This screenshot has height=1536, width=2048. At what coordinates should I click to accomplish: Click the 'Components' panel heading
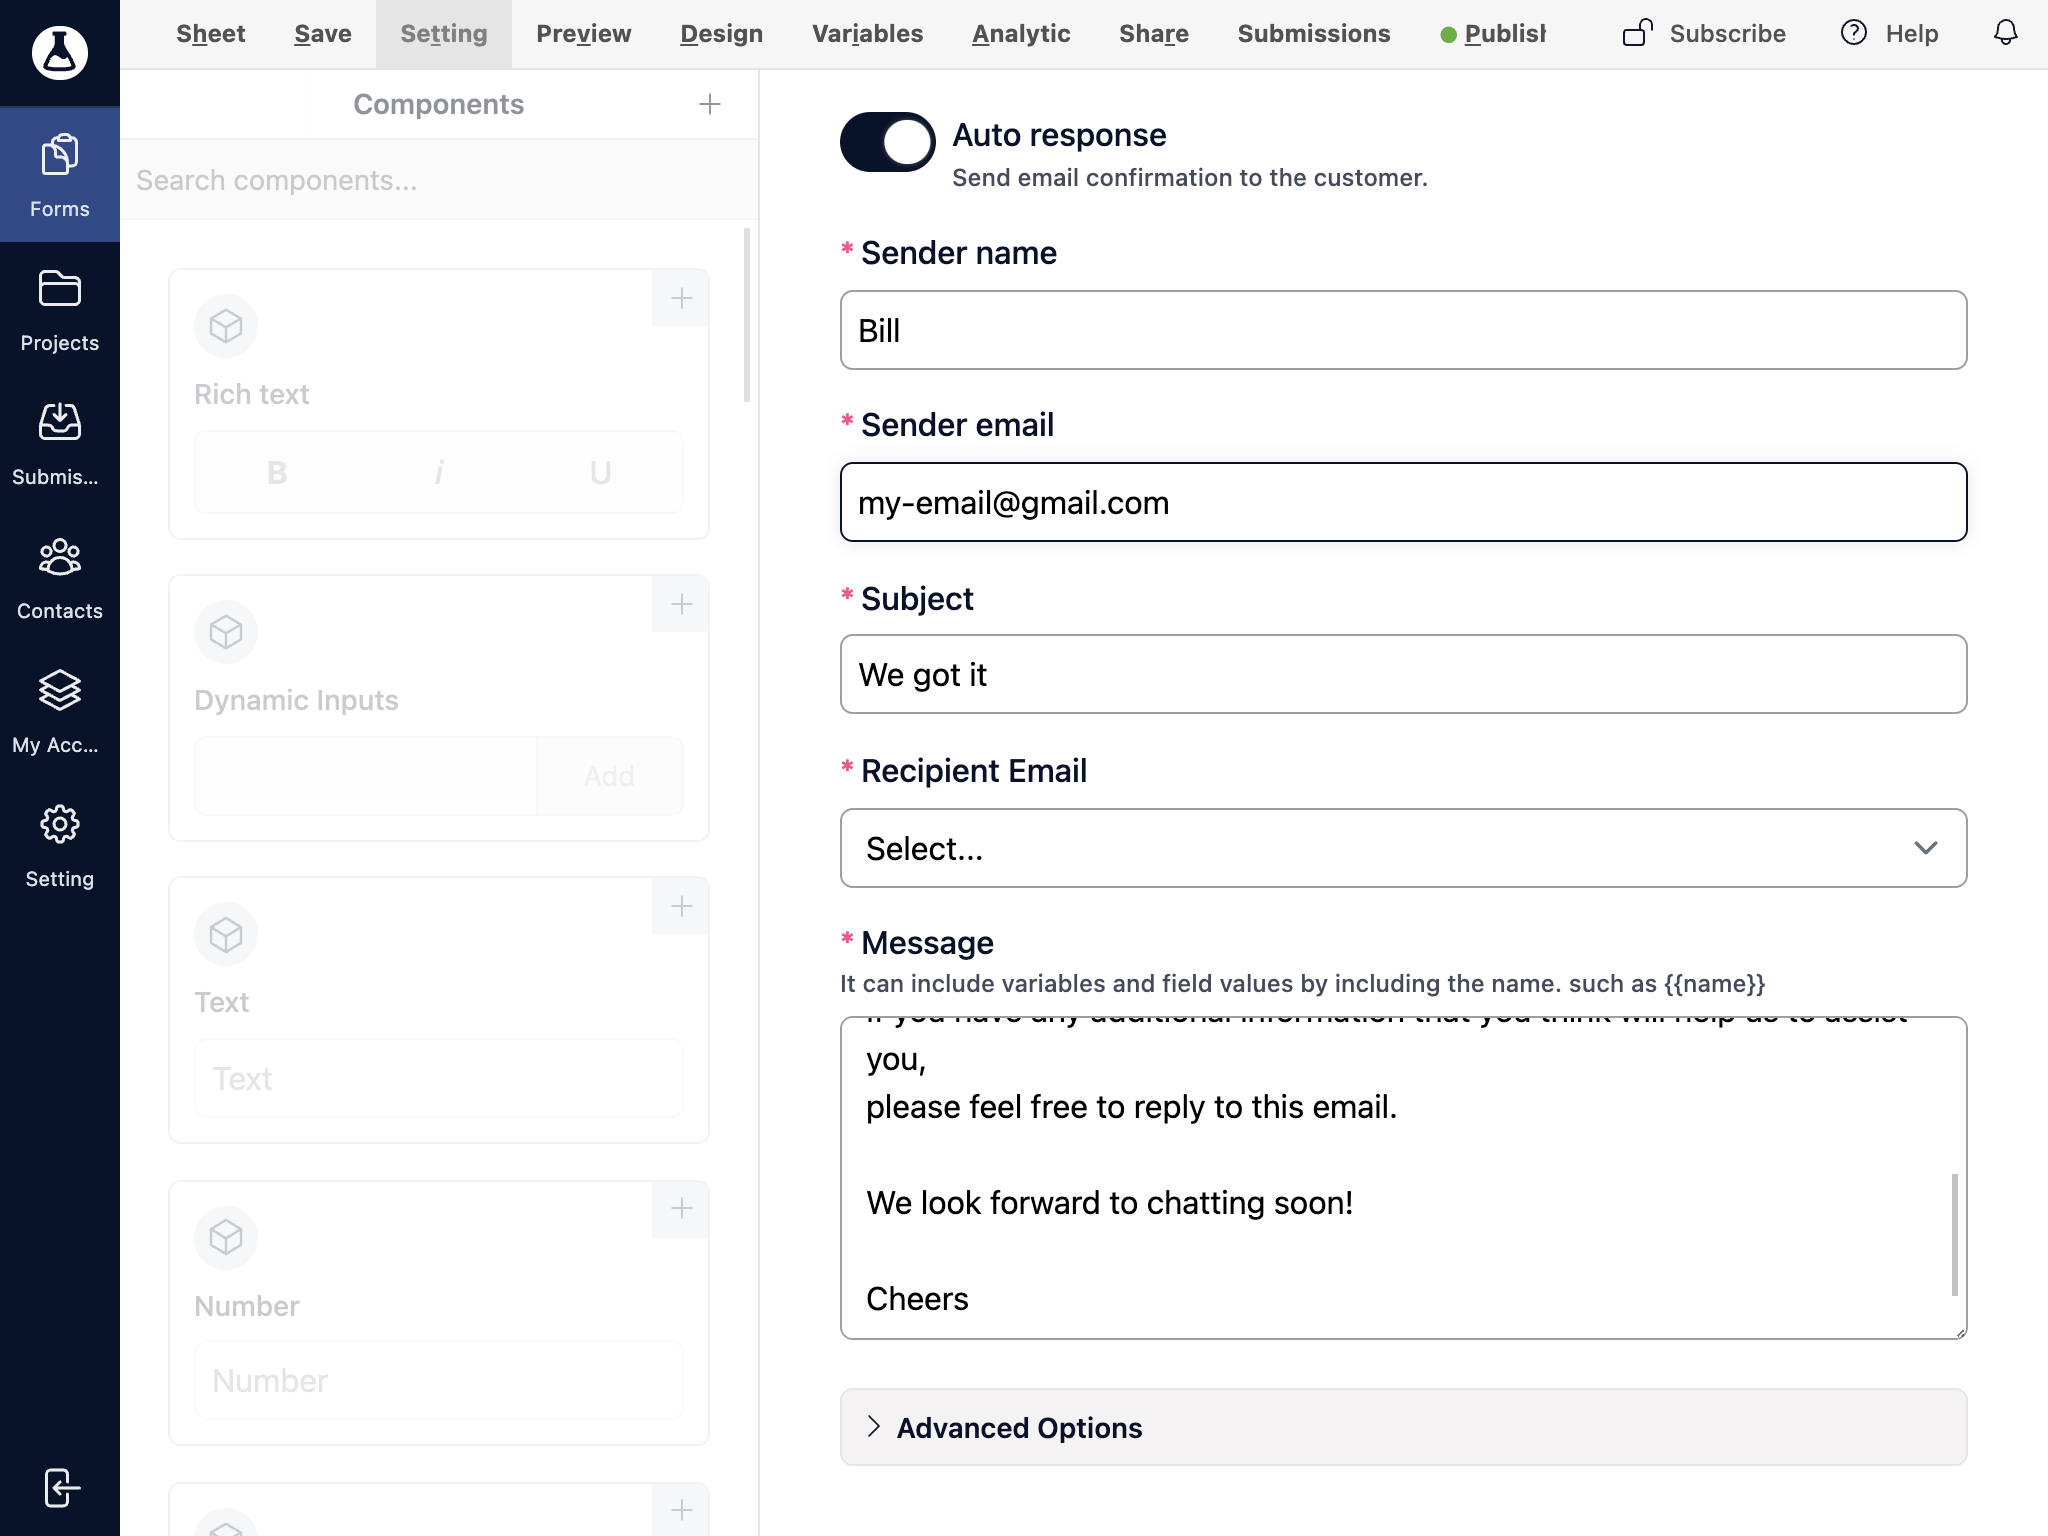[x=438, y=104]
